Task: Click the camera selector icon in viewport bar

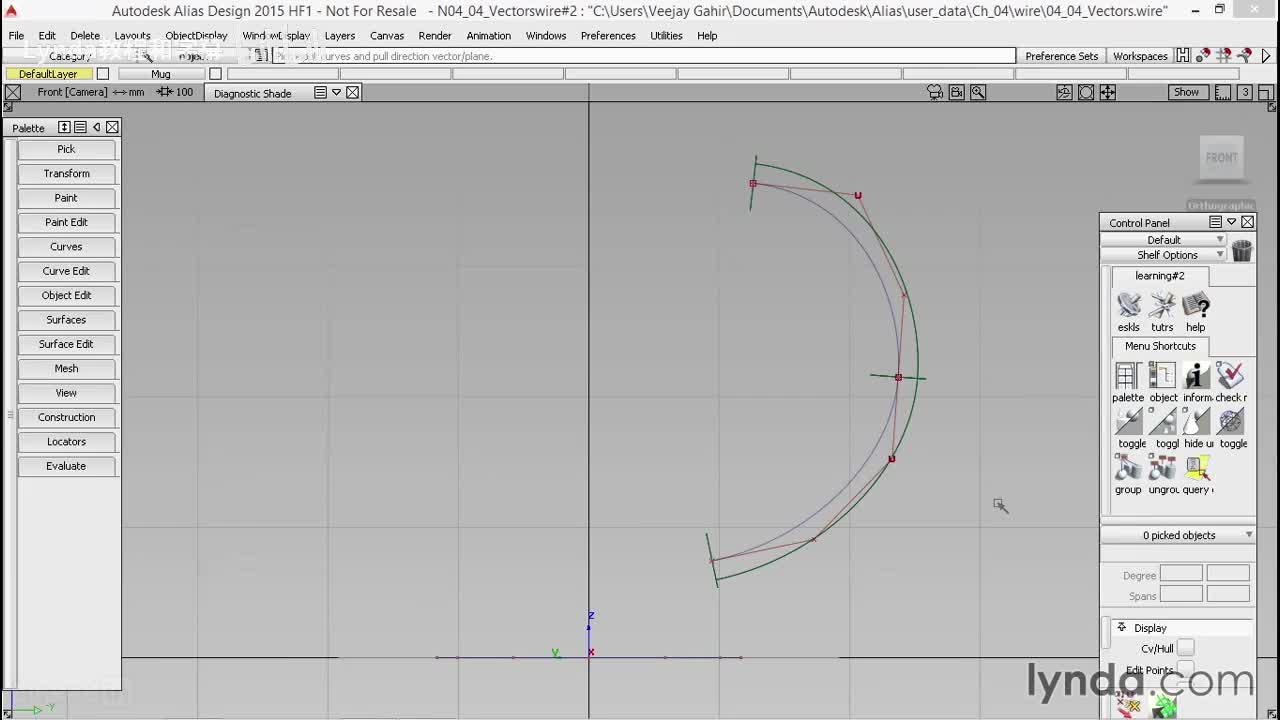Action: click(935, 92)
